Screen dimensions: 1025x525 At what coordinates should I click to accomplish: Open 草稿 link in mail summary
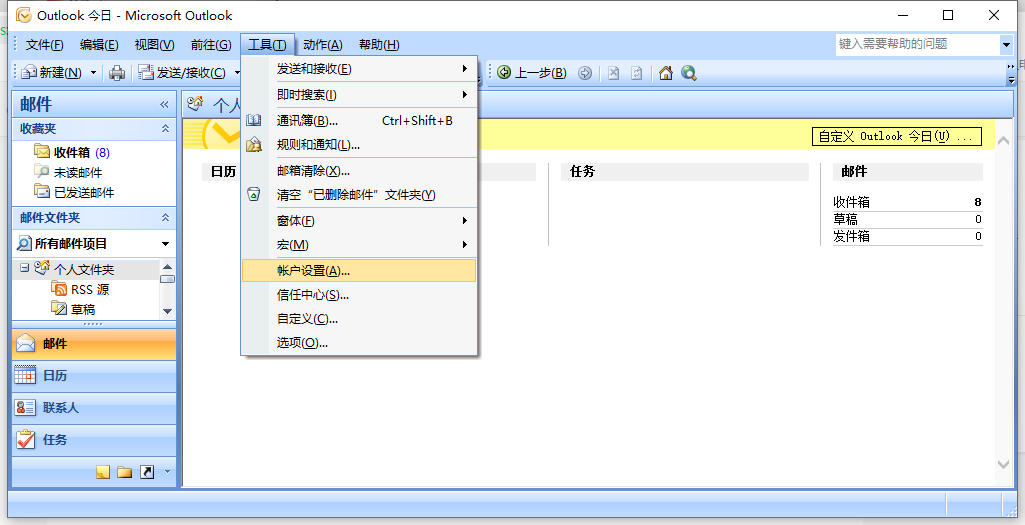[845, 219]
